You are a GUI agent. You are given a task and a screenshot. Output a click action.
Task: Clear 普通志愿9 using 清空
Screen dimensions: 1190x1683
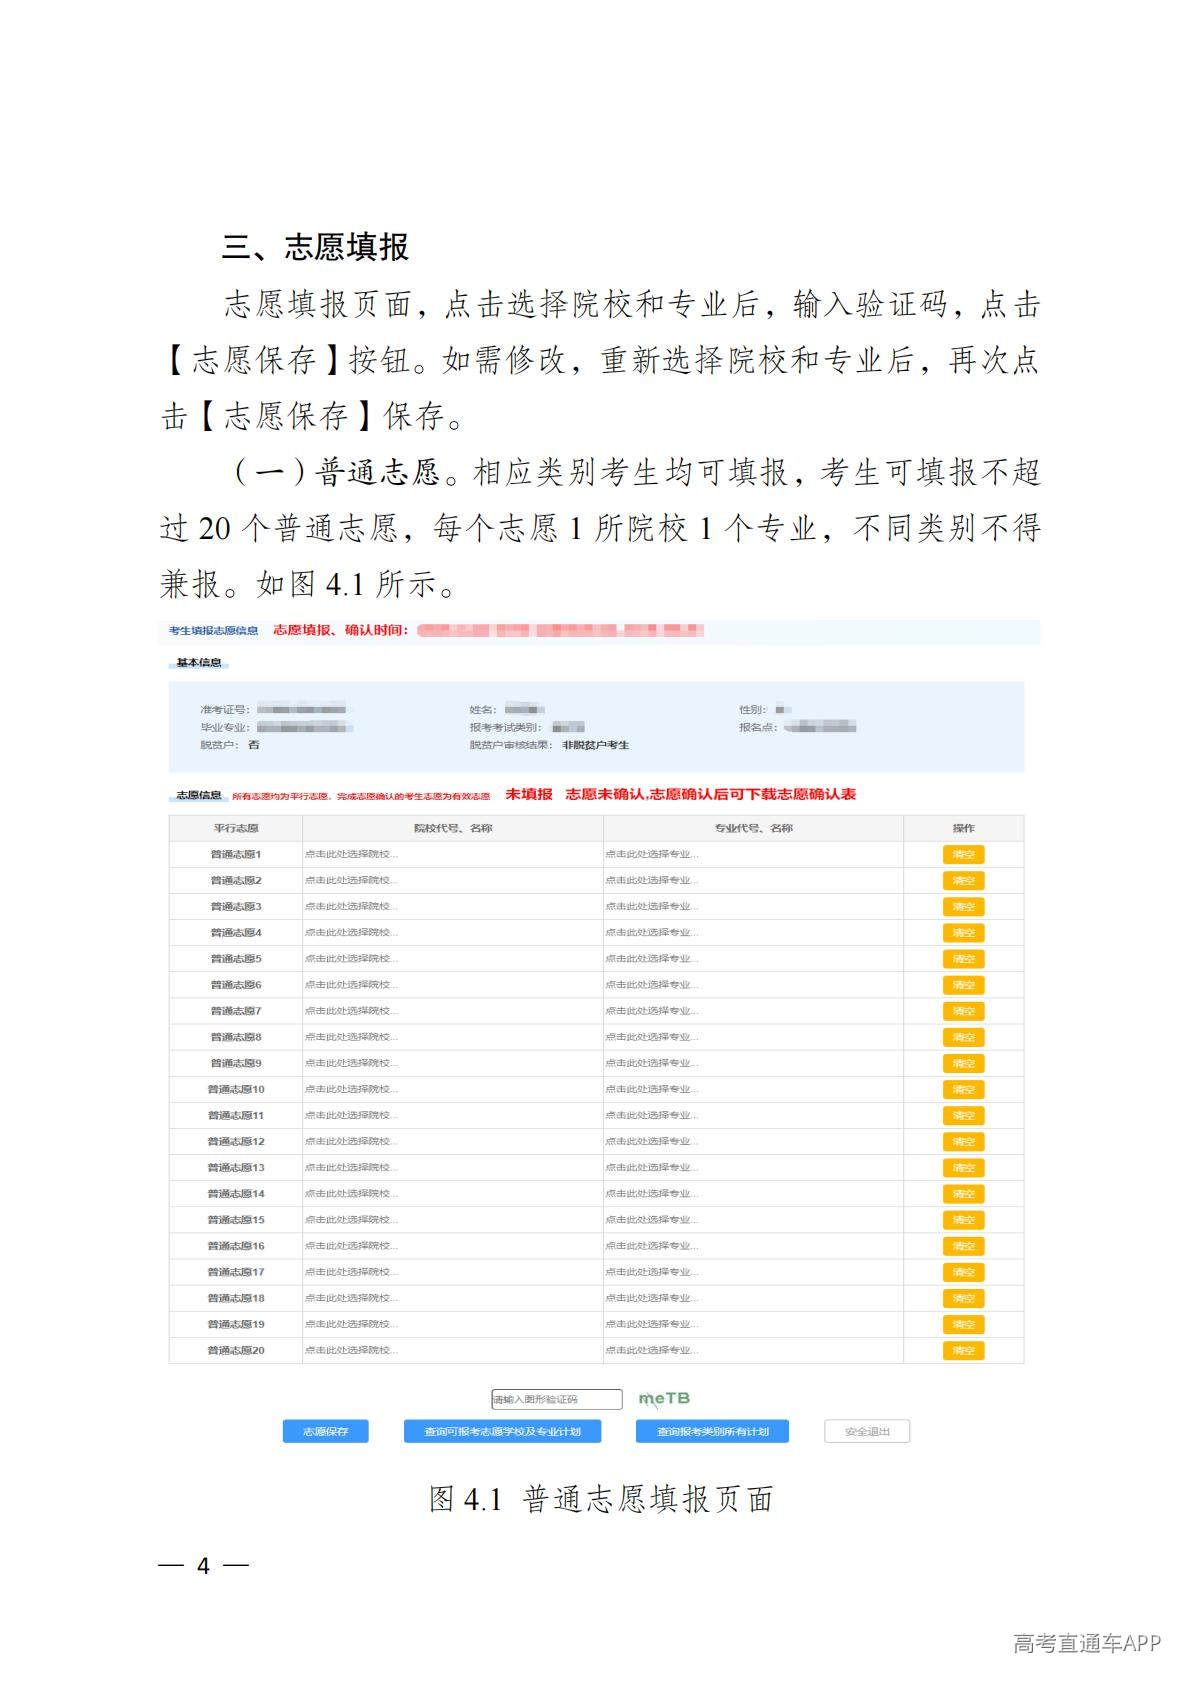(963, 1063)
